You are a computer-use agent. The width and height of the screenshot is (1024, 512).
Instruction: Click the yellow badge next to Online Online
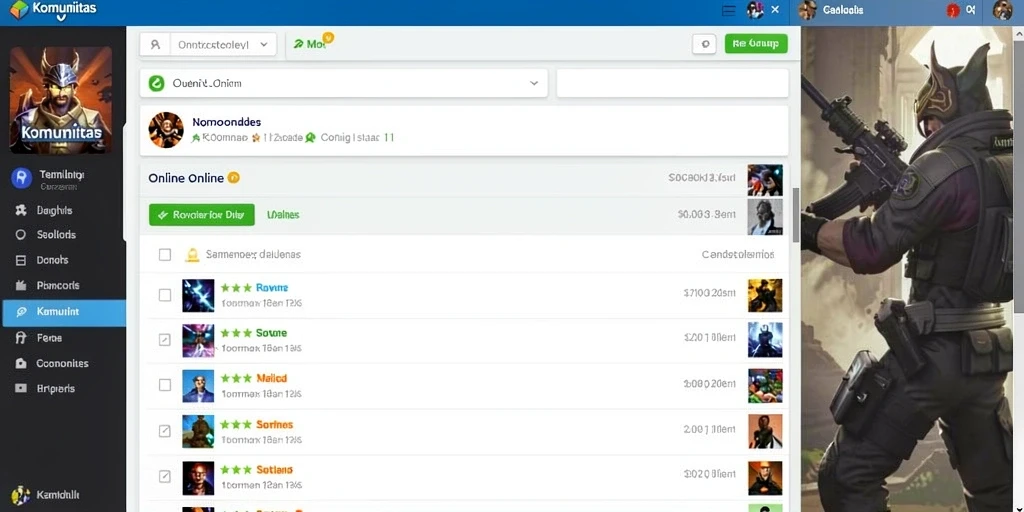click(233, 178)
